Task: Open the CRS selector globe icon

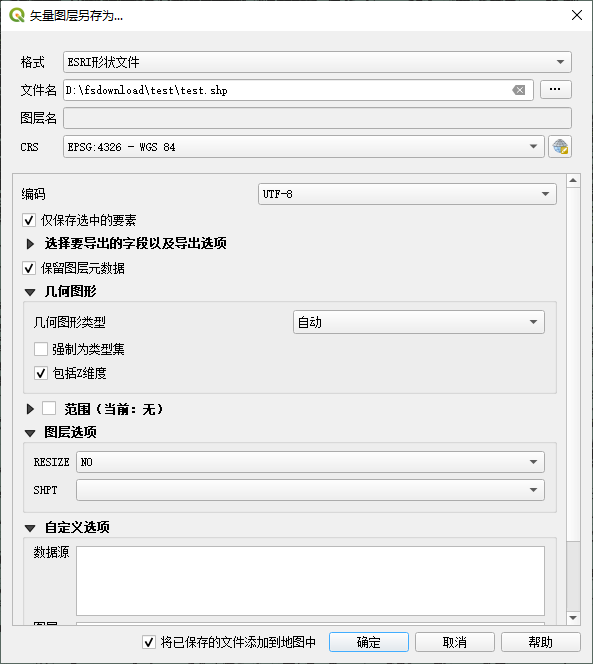Action: pyautogui.click(x=560, y=147)
